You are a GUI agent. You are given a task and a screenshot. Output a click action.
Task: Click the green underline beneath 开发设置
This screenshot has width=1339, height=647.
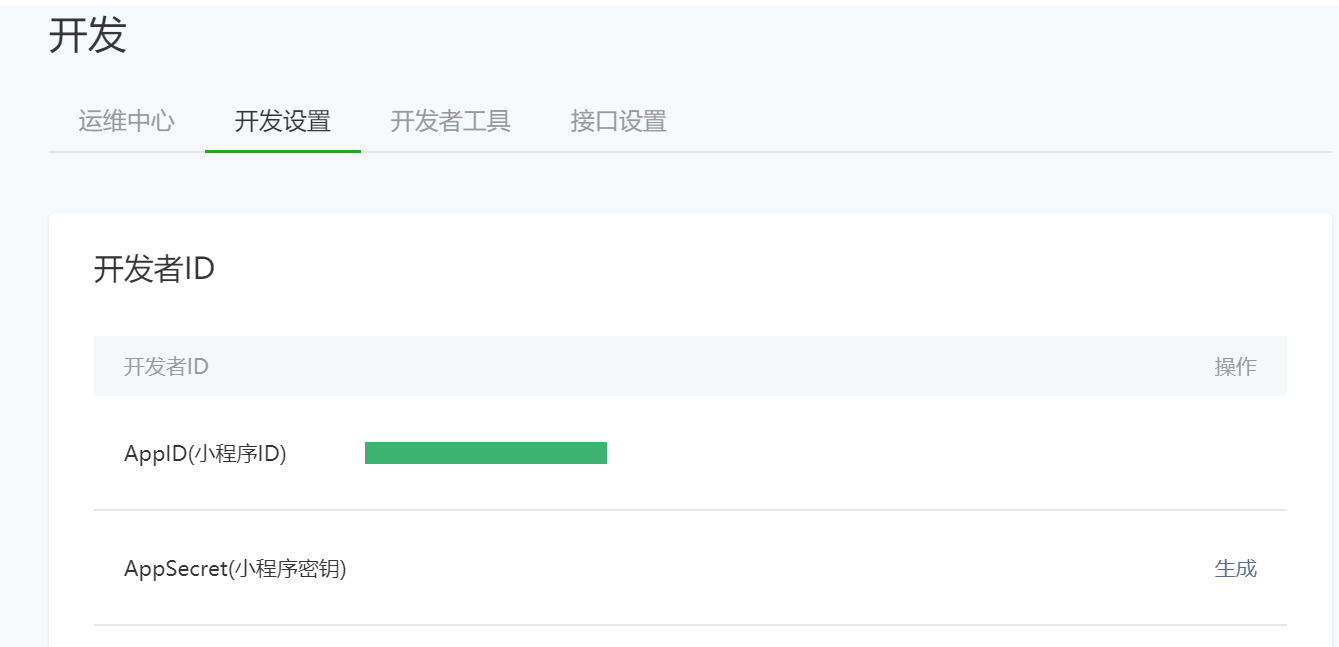pyautogui.click(x=282, y=151)
